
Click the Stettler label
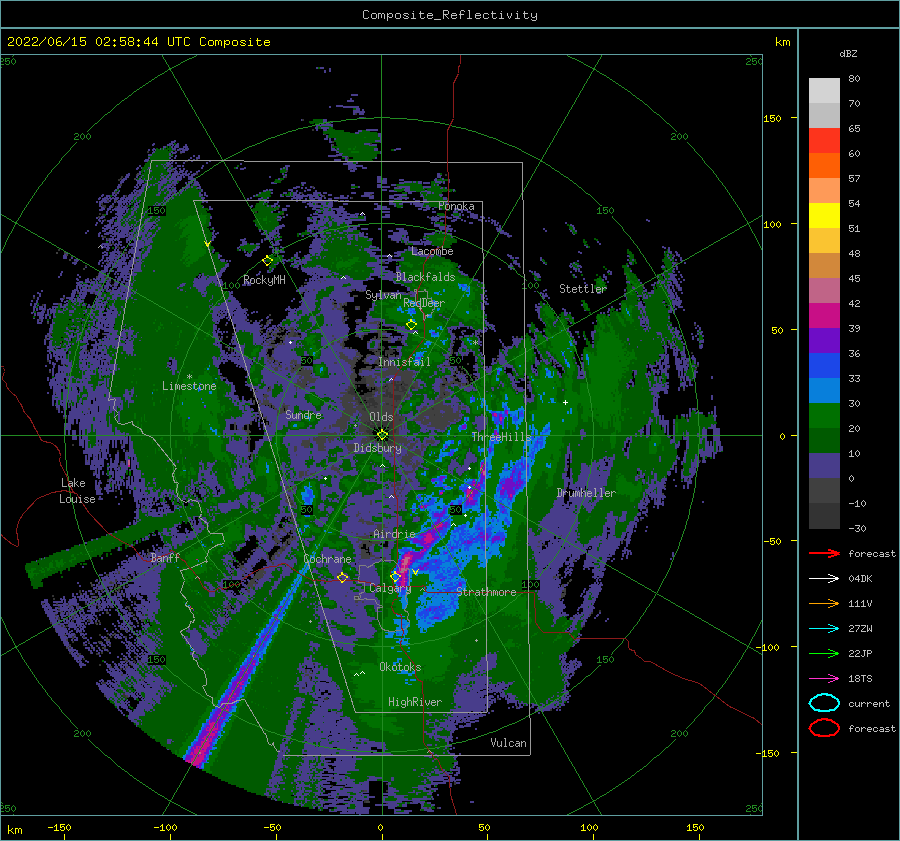(583, 289)
